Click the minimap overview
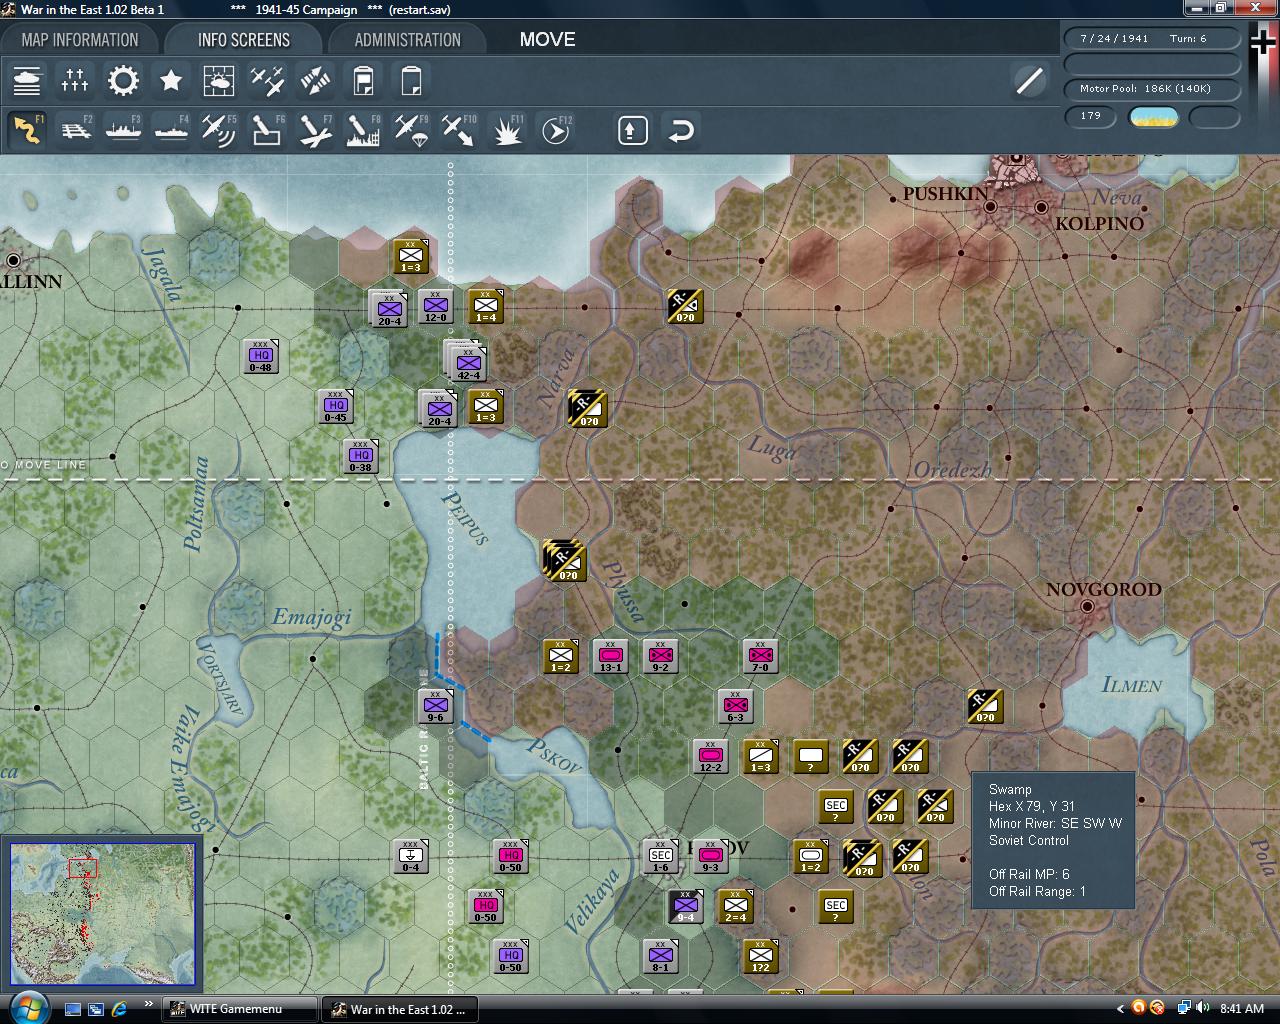1280x1024 pixels. 103,916
